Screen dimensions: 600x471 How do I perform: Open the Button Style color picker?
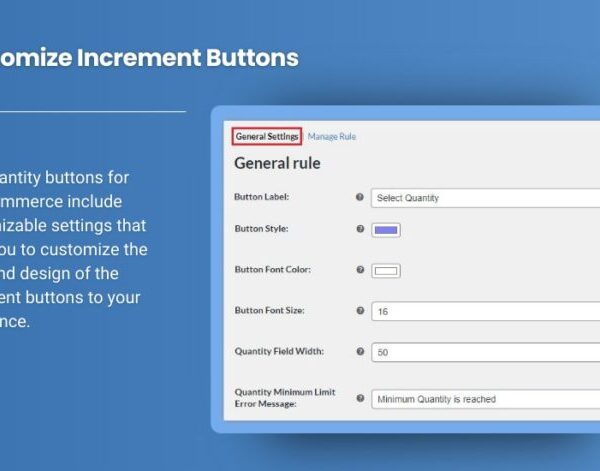point(386,230)
